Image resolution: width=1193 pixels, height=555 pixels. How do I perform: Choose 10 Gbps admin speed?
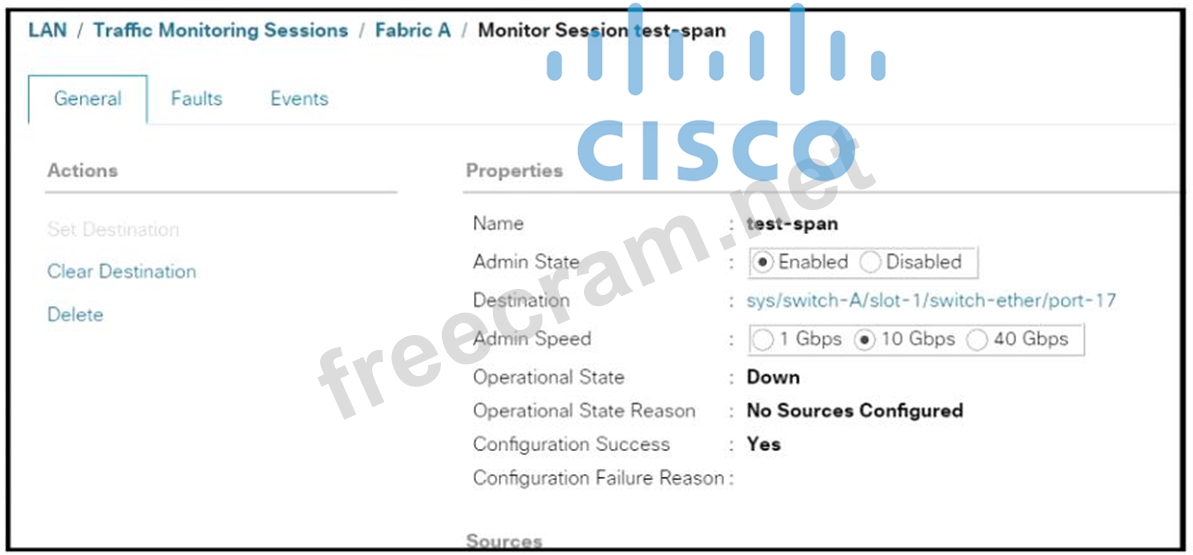click(x=865, y=340)
